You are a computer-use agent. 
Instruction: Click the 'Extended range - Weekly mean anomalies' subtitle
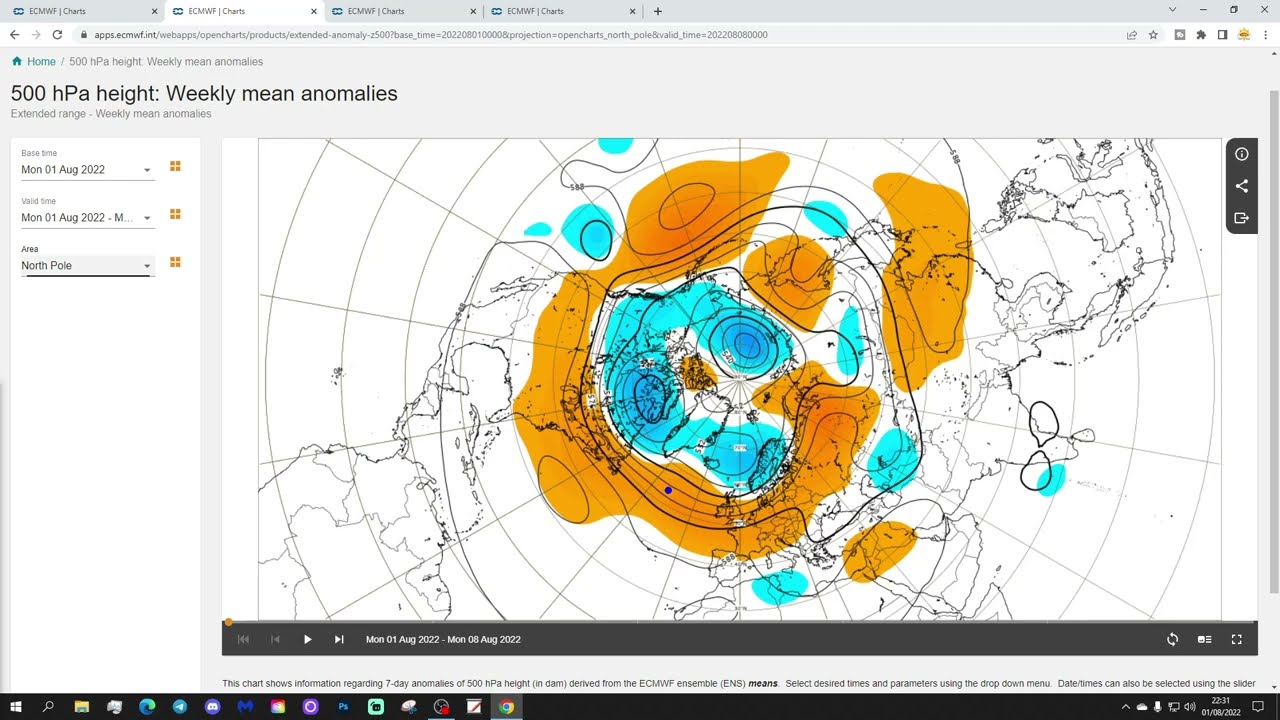(x=111, y=114)
